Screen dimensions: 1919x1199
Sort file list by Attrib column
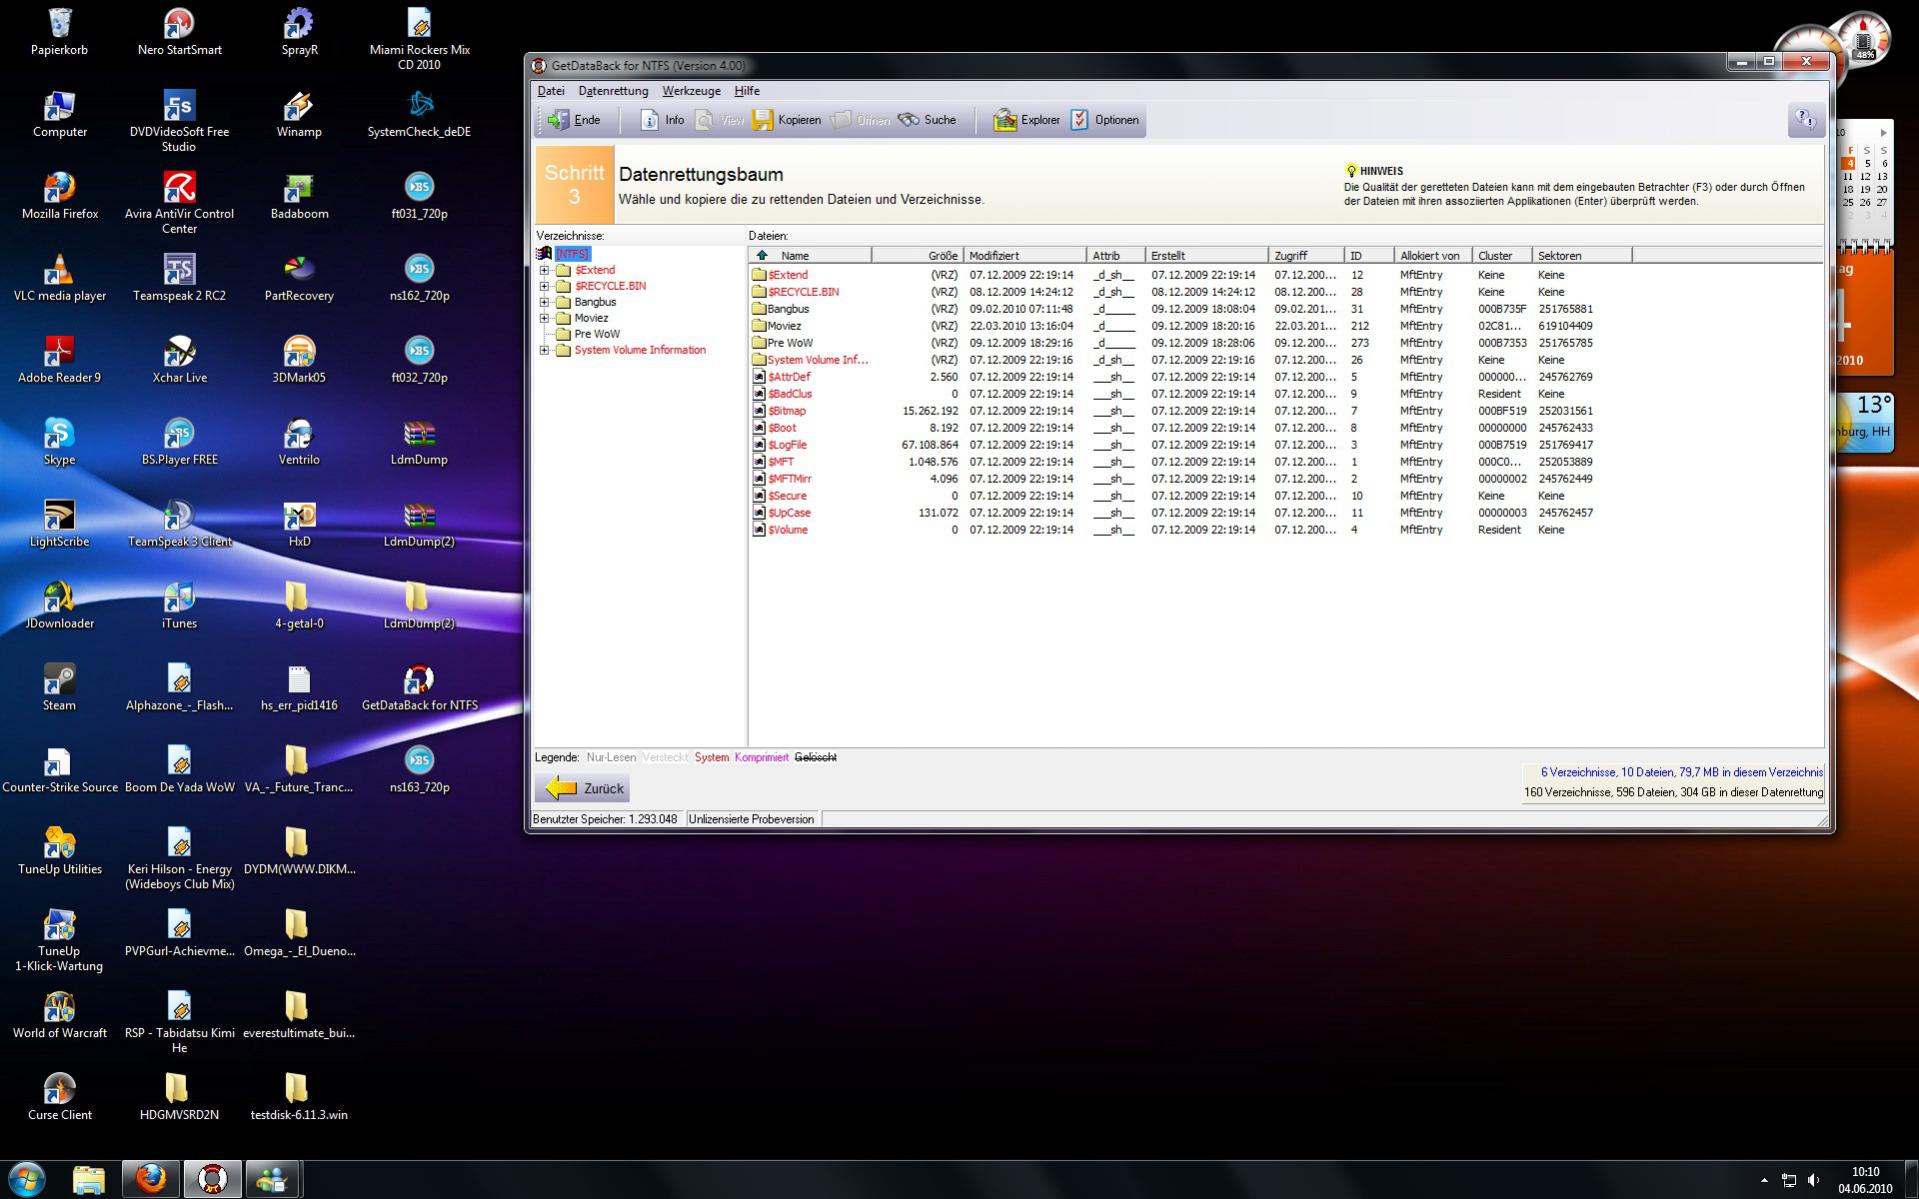pyautogui.click(x=1115, y=256)
